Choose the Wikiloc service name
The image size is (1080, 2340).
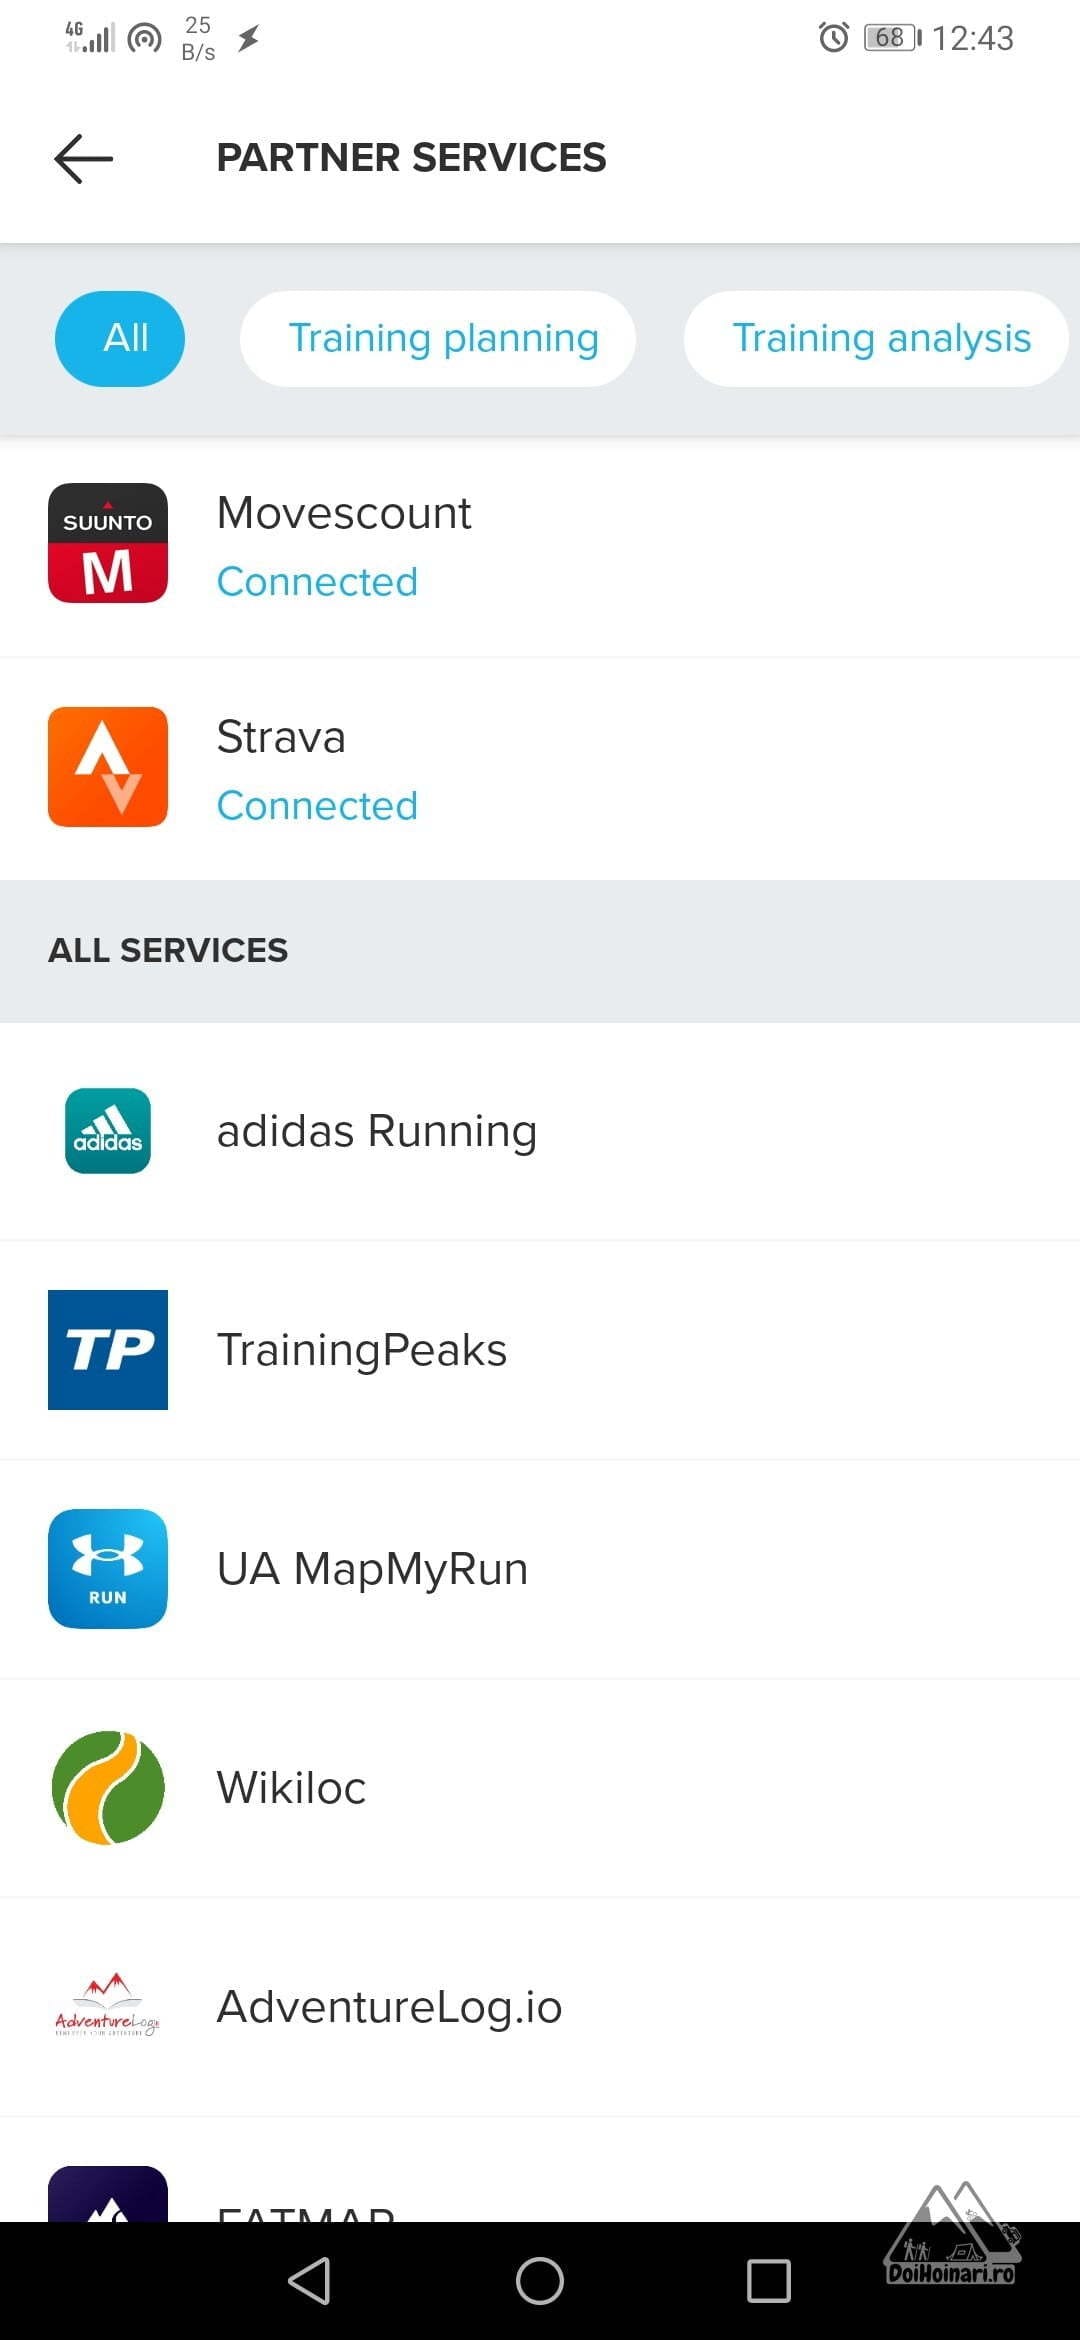(x=291, y=1788)
